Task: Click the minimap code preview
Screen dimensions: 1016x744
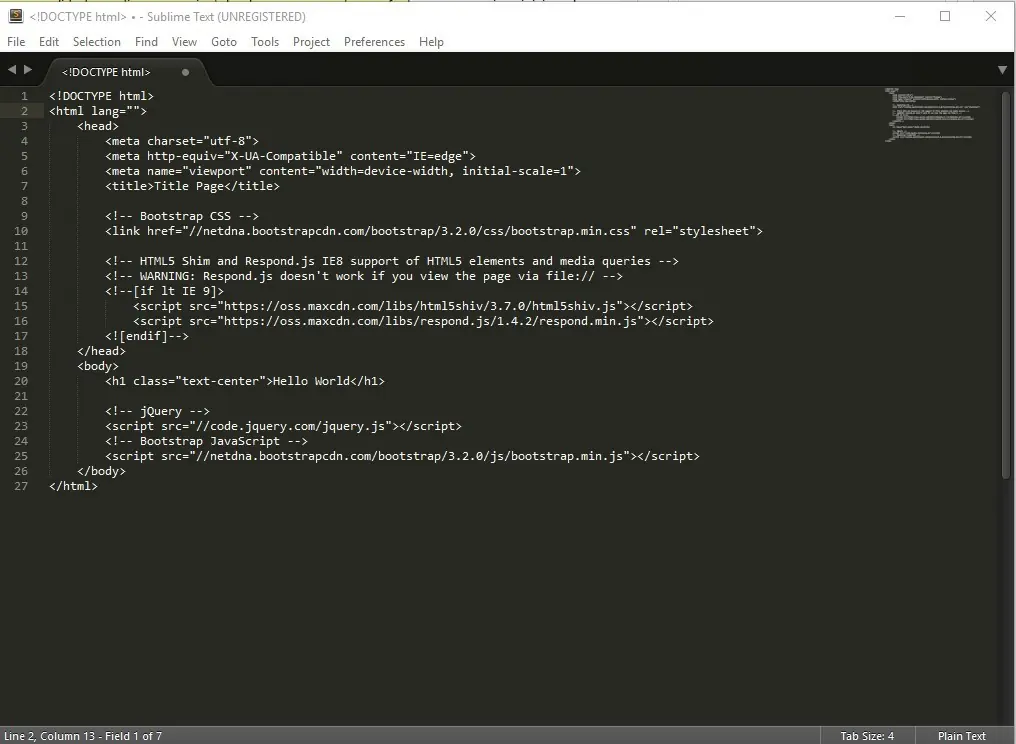Action: [x=932, y=115]
